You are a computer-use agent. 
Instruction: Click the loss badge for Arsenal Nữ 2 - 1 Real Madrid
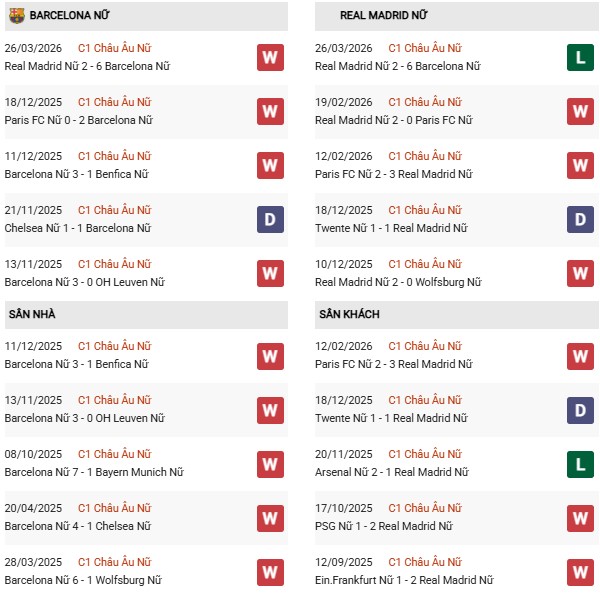(580, 464)
